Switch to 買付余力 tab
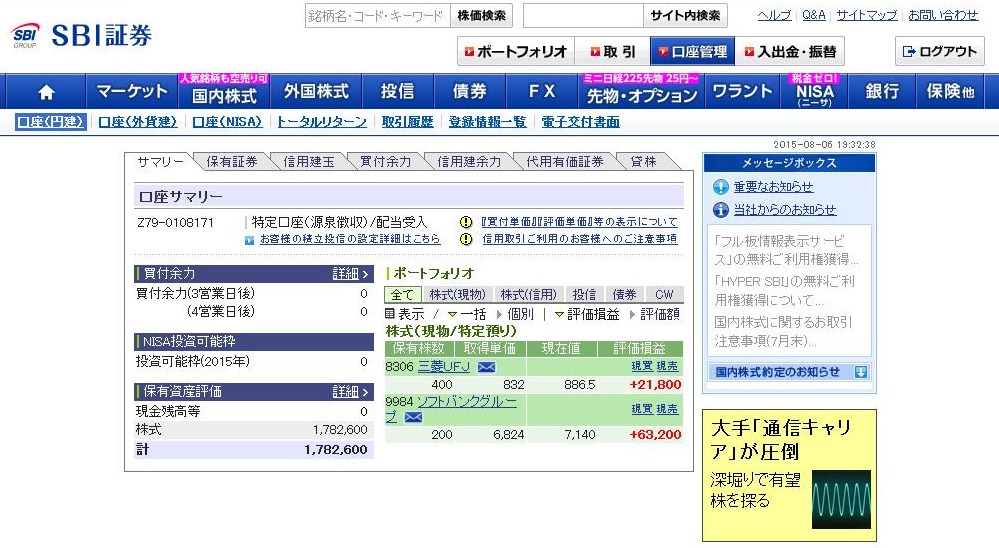The image size is (999, 548). point(385,162)
